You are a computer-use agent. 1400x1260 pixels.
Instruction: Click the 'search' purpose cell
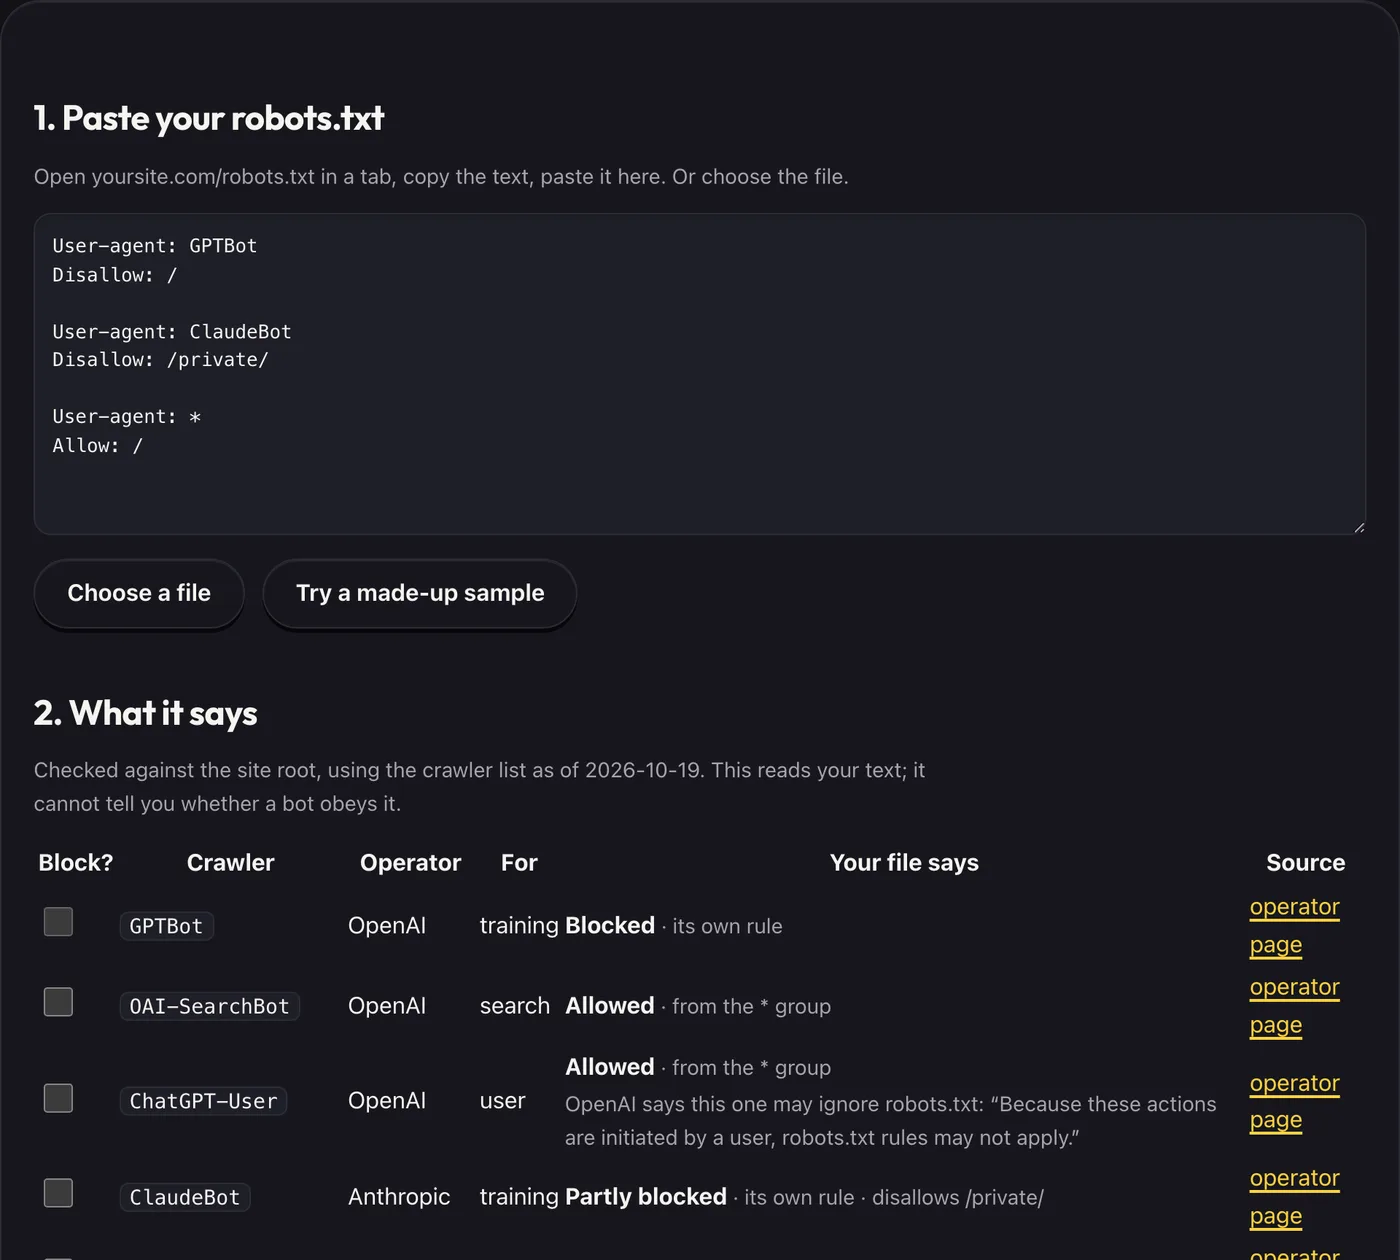[515, 1006]
